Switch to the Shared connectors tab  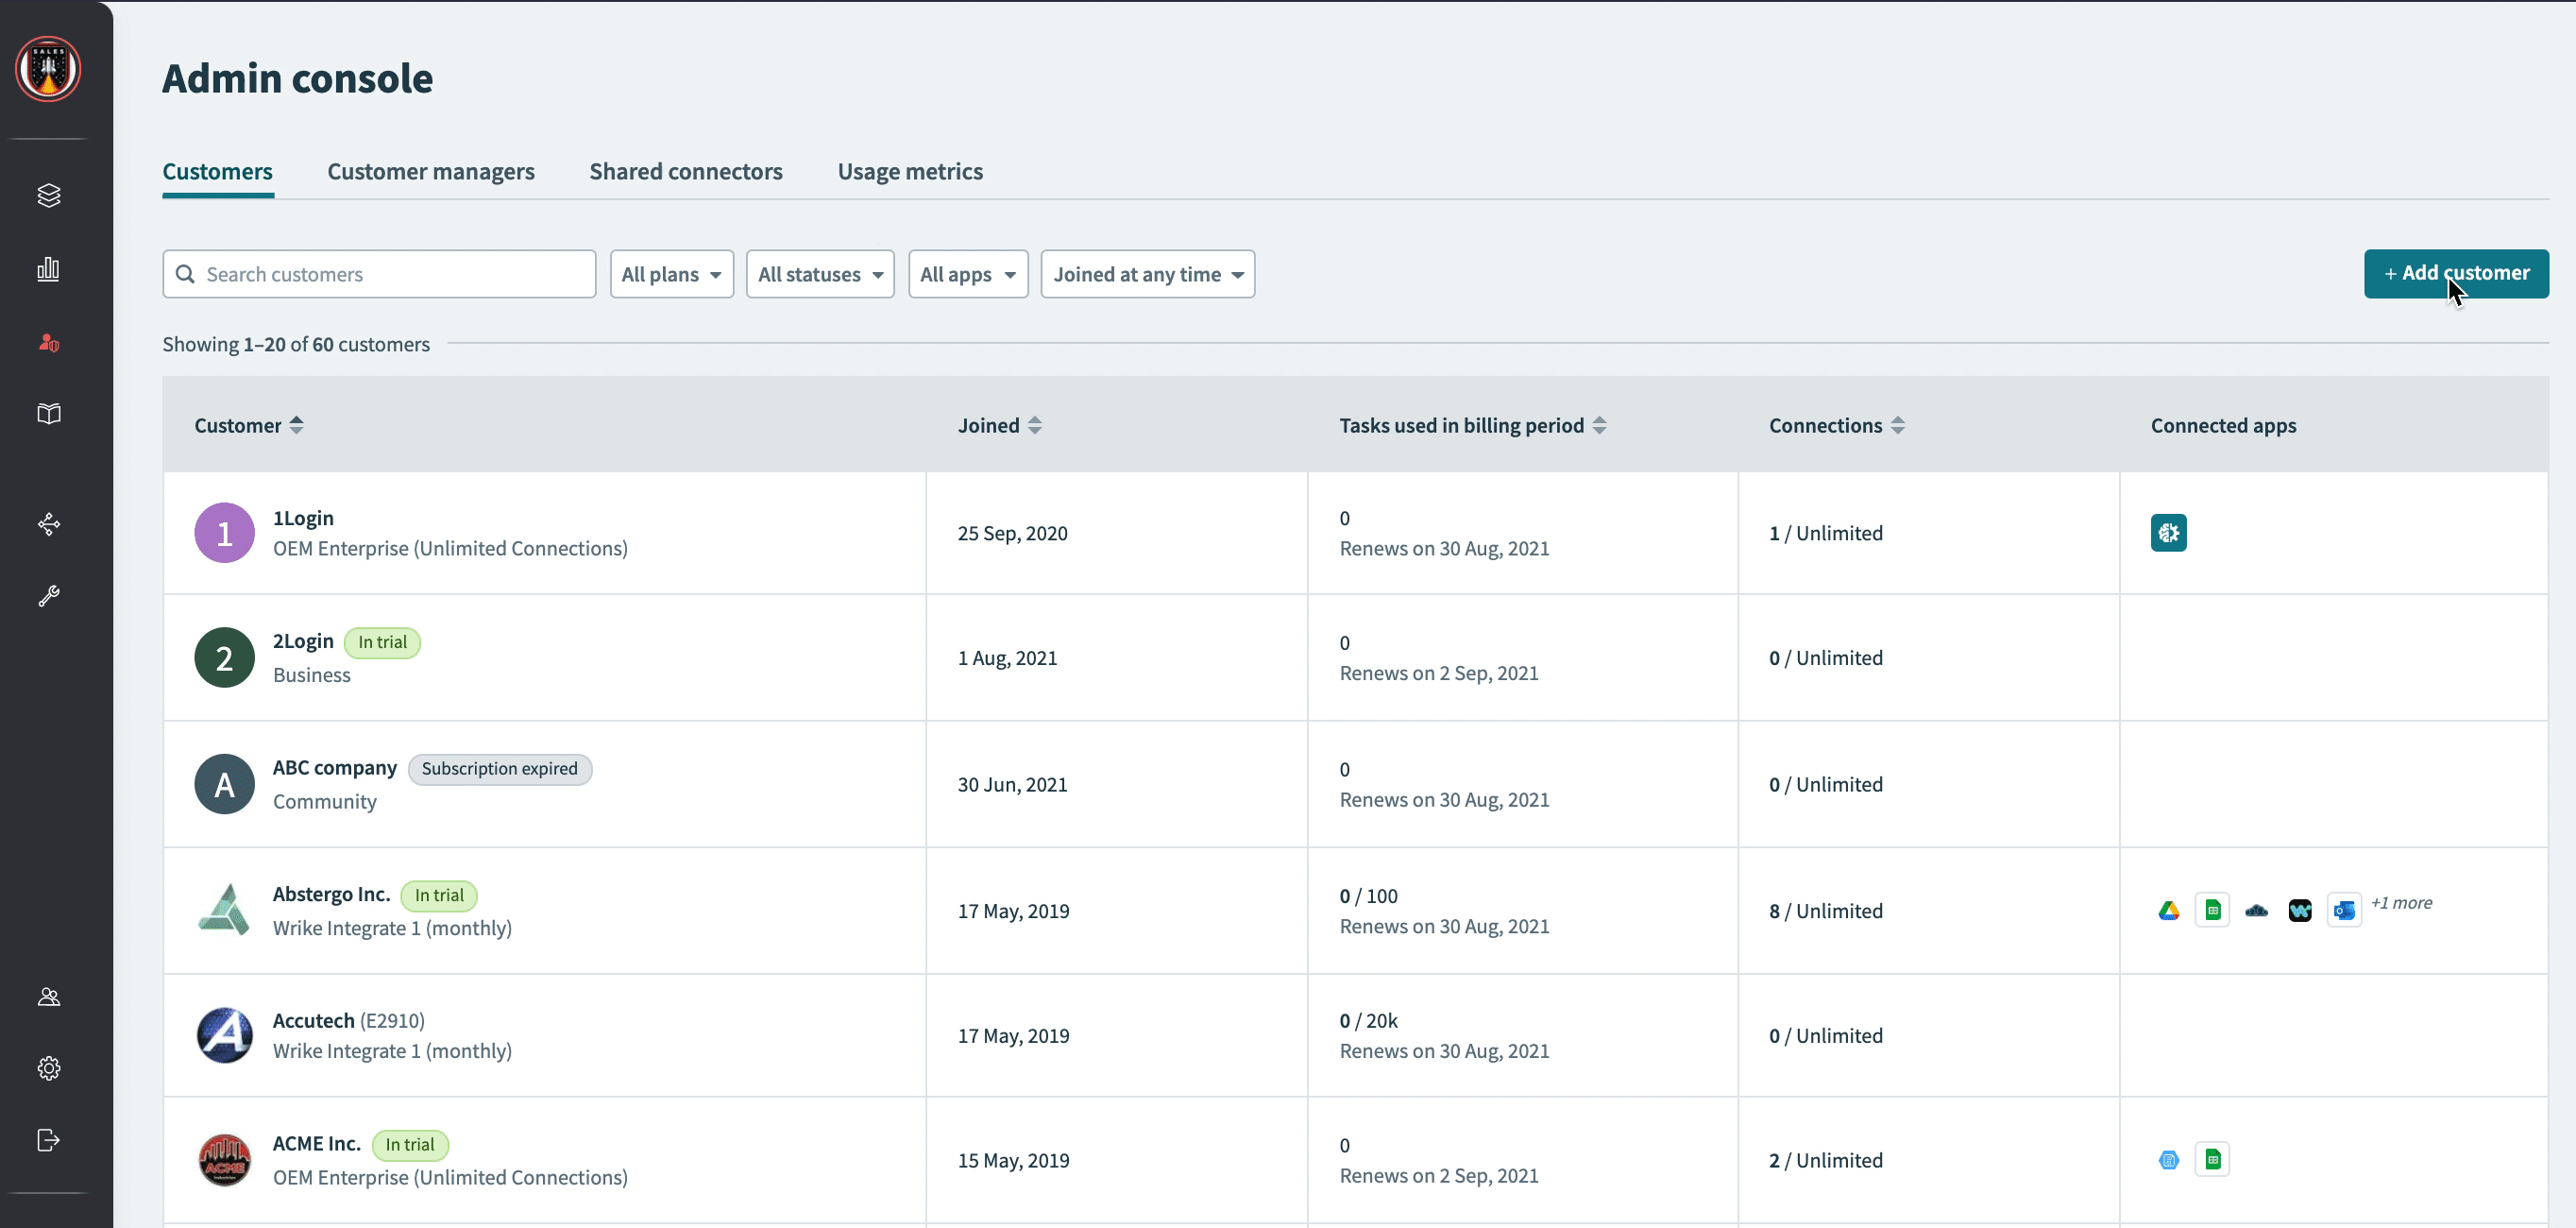[x=685, y=171]
